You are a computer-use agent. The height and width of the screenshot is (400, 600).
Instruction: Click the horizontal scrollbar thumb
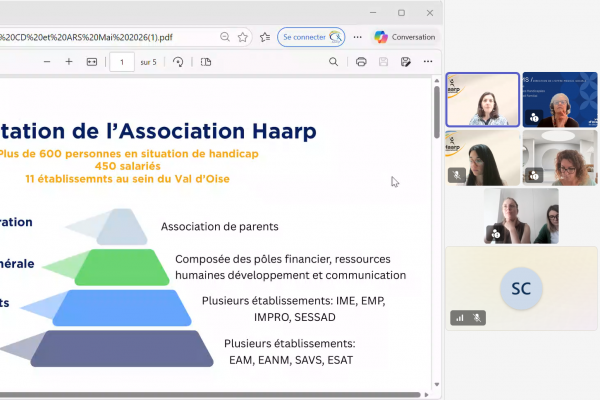(210, 395)
